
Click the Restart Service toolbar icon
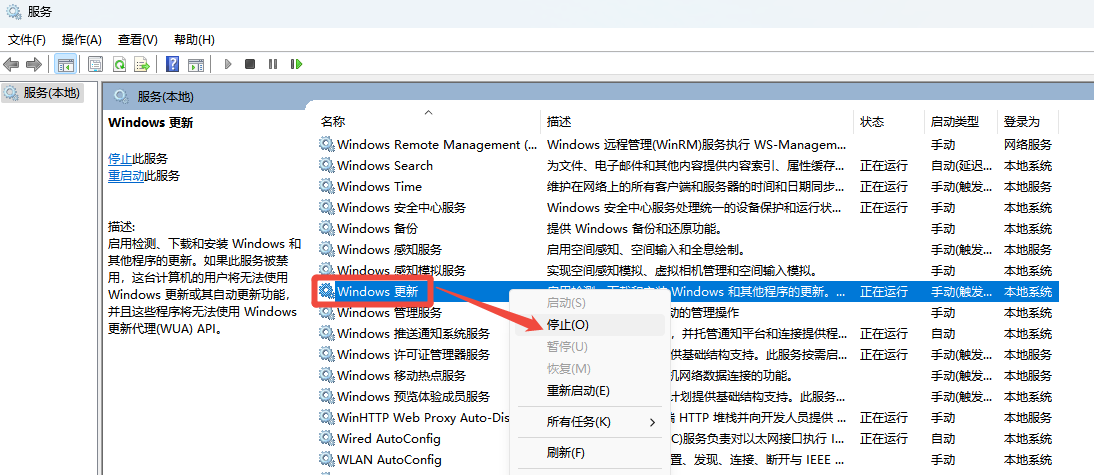[x=296, y=64]
